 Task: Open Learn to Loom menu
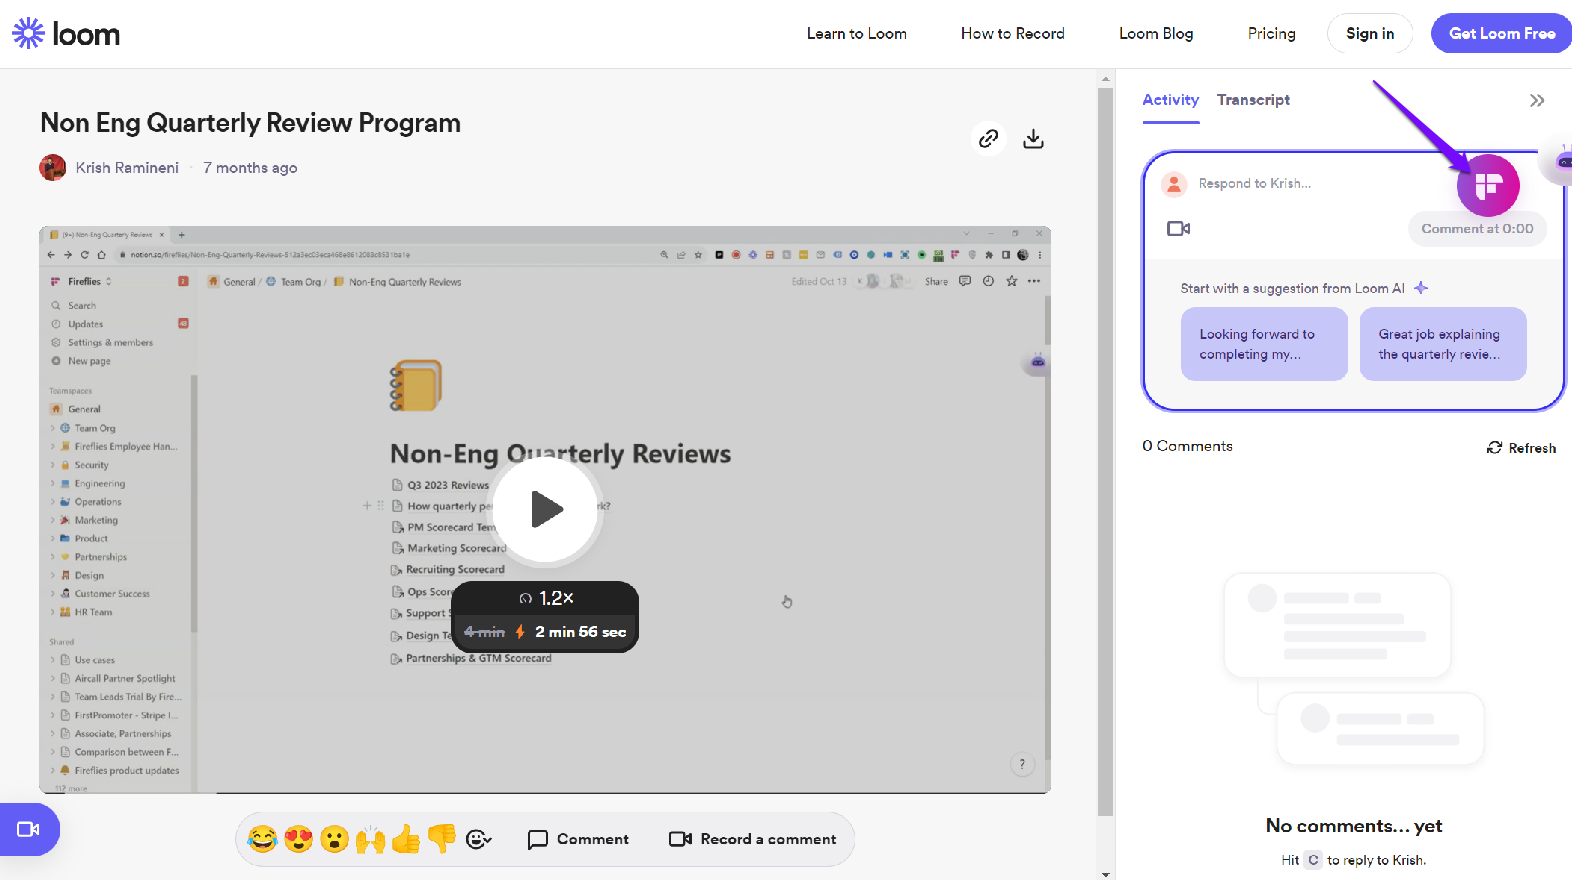tap(857, 34)
